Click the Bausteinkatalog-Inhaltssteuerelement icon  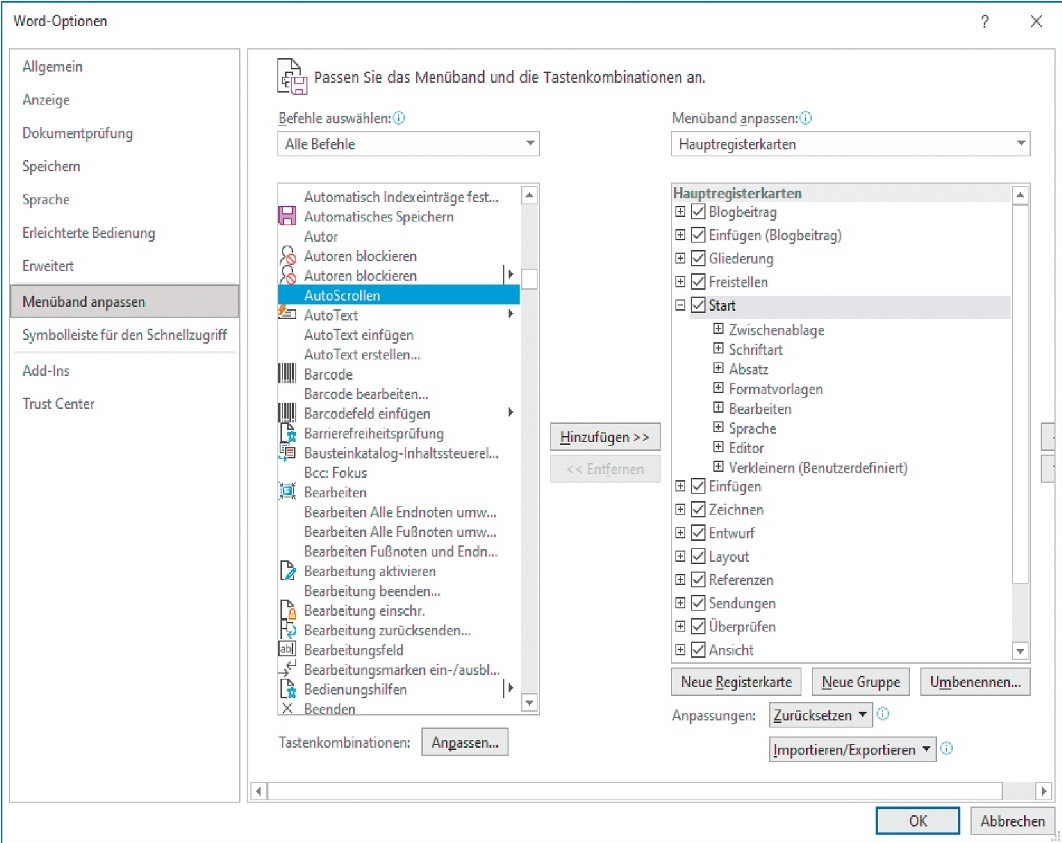coord(287,452)
